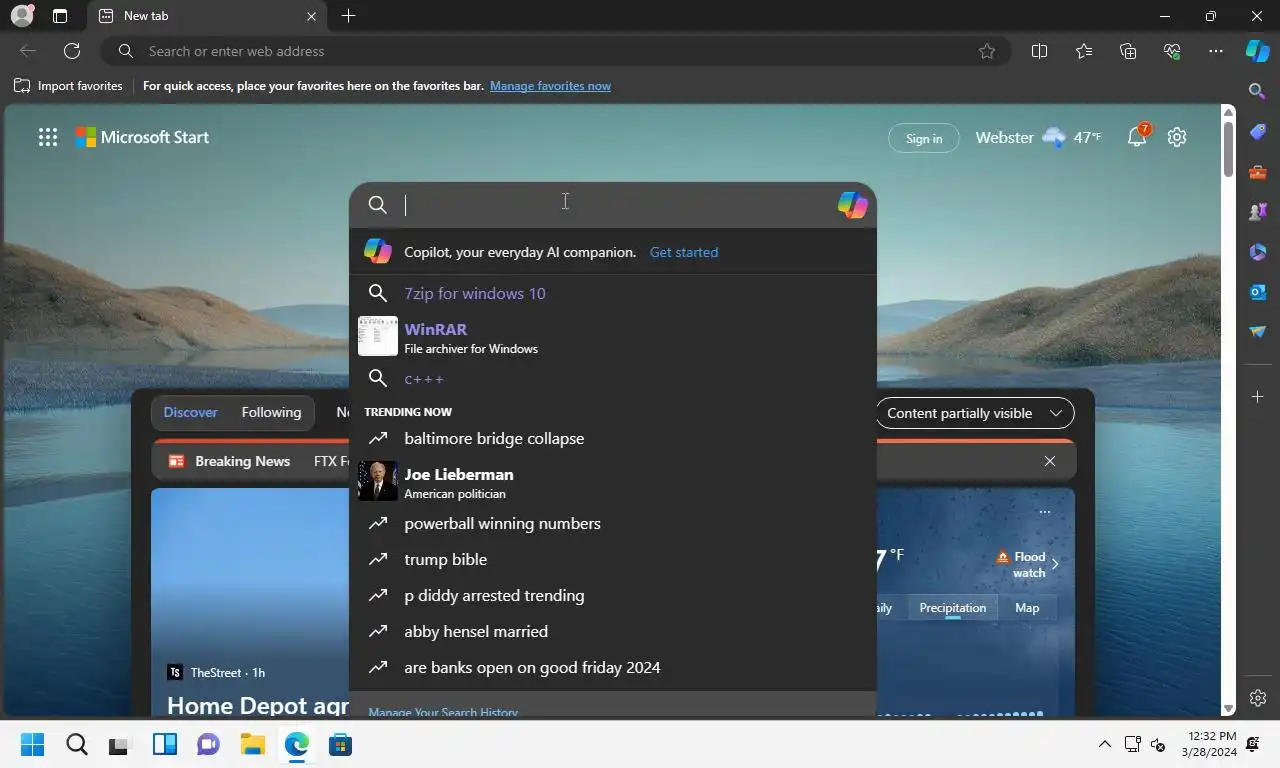
Task: Open the sidebar Games chess icon
Action: click(1258, 212)
